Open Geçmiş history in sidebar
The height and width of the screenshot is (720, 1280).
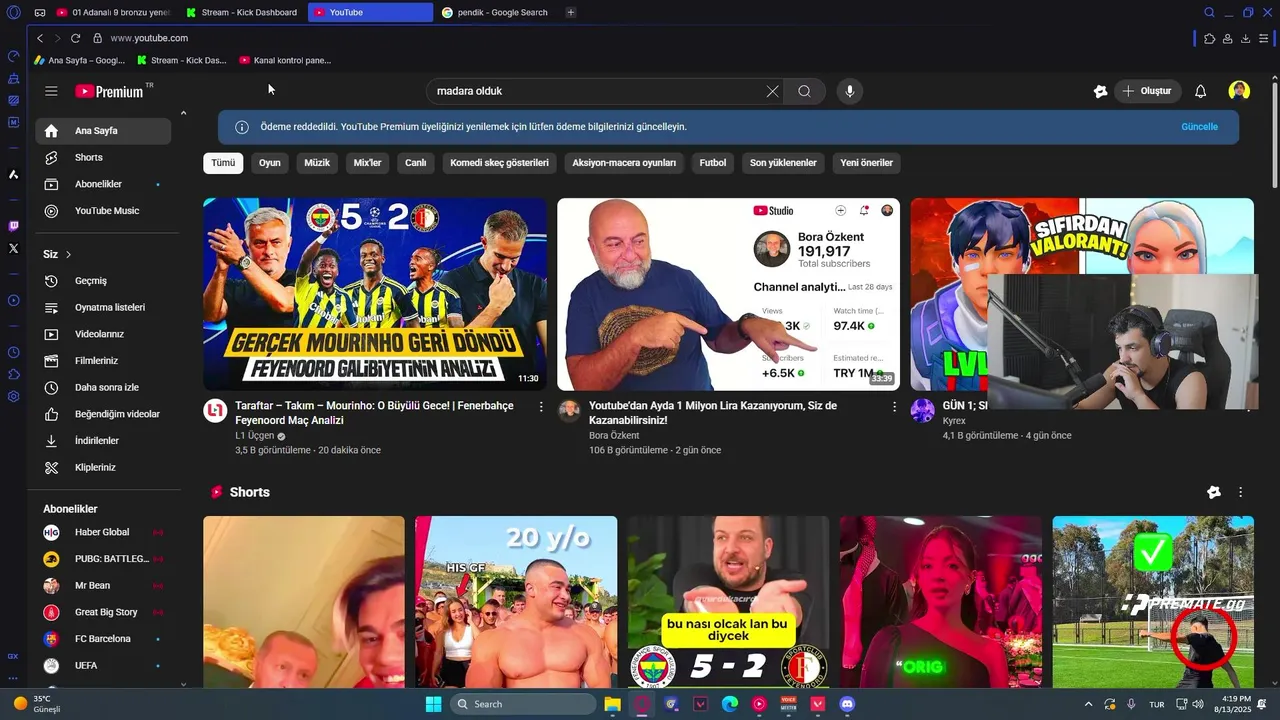pyautogui.click(x=103, y=281)
